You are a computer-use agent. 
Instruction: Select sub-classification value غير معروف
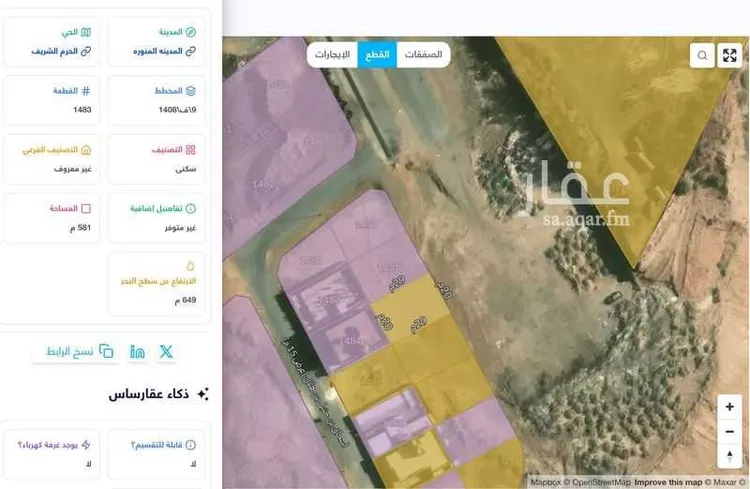tap(73, 169)
